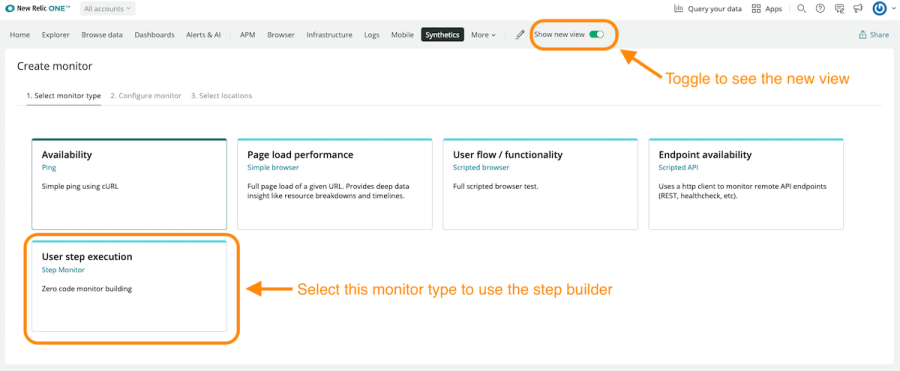Click the search magnifier icon

click(x=802, y=9)
